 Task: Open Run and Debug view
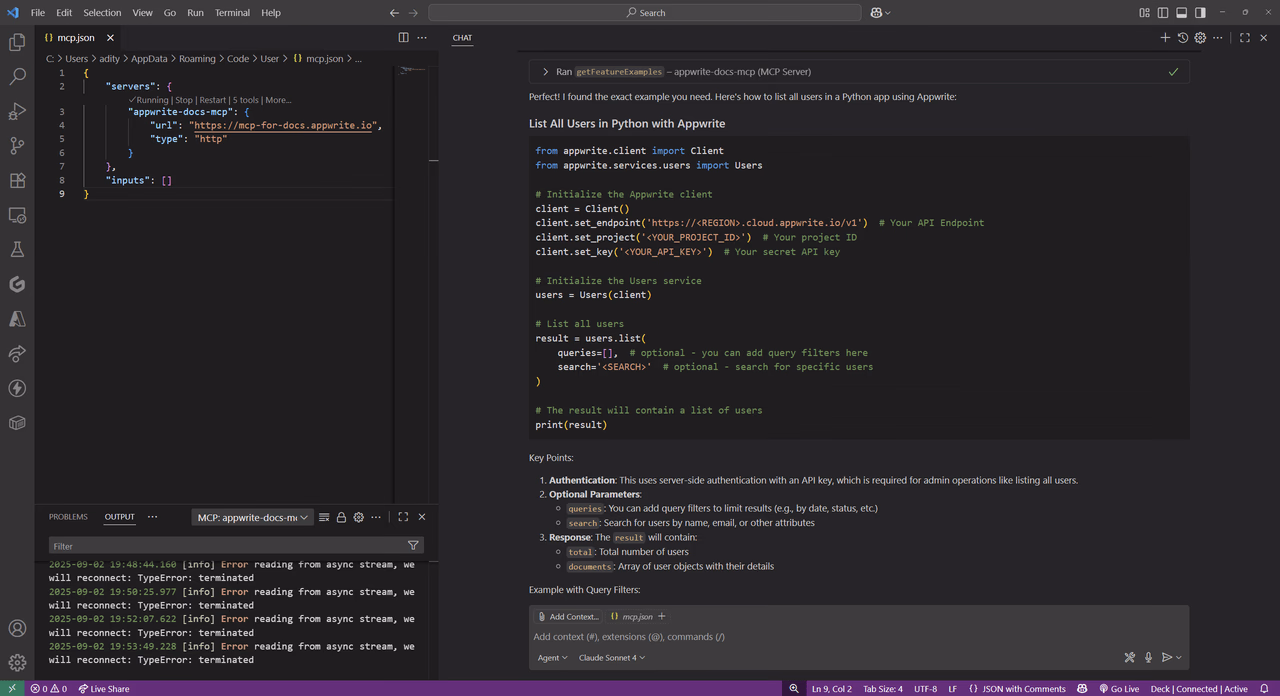17,111
